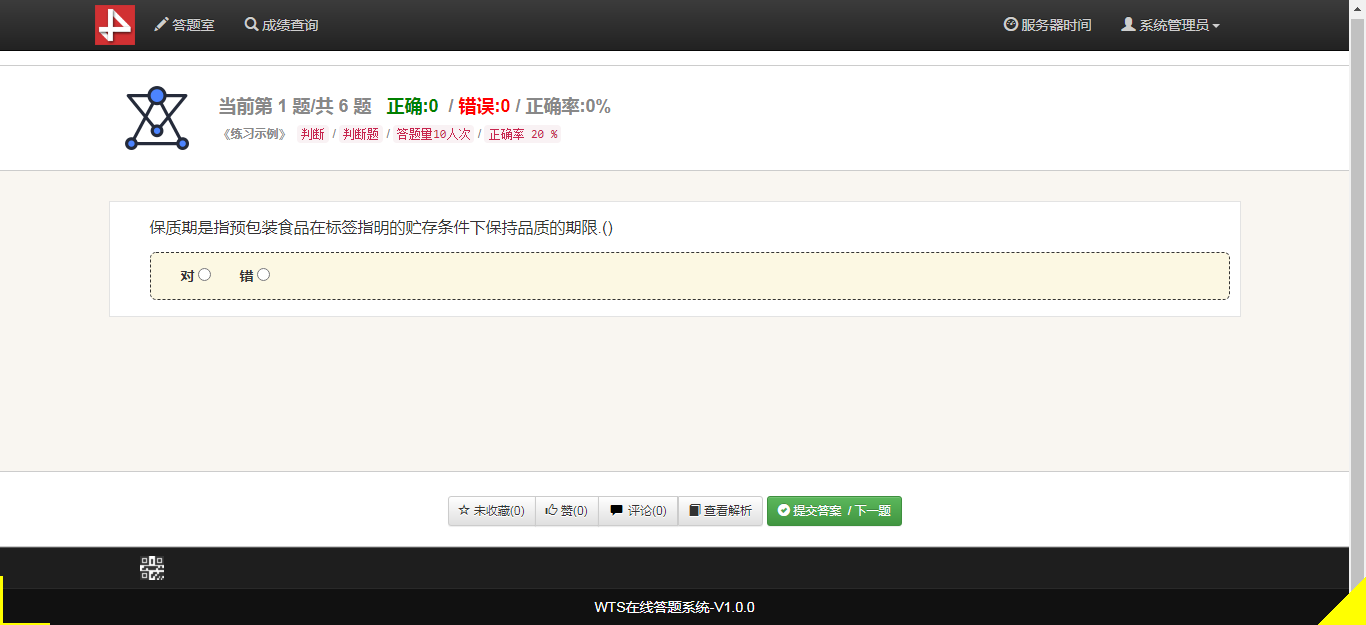1366x625 pixels.
Task: Click the 服务器时间 clock item
Action: coord(1047,25)
